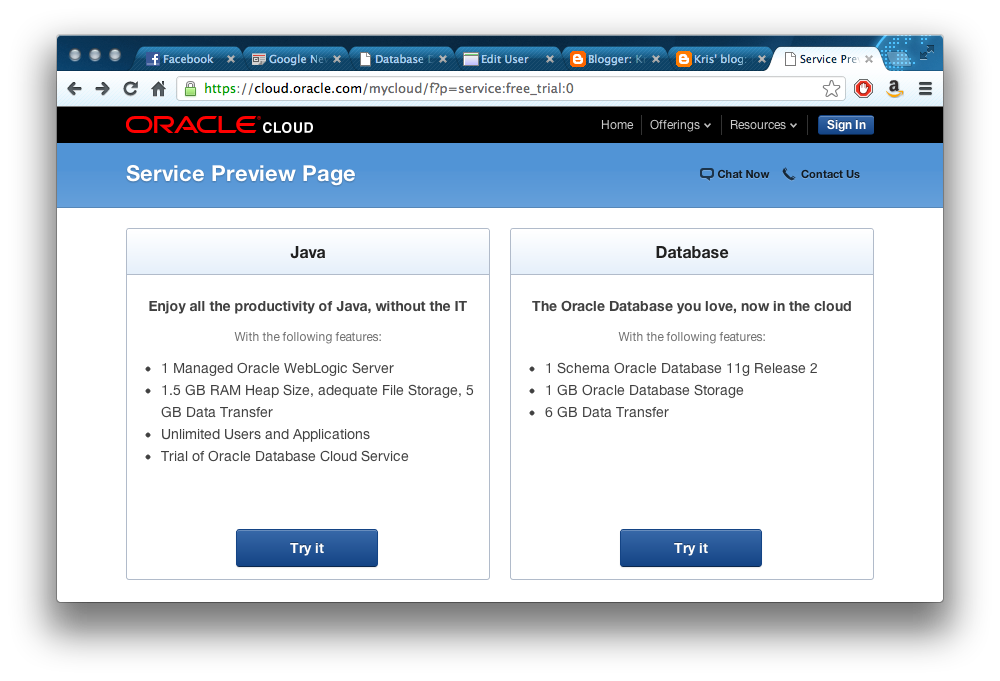1000x681 pixels.
Task: Open the Amazon icon in the toolbar
Action: click(x=894, y=89)
